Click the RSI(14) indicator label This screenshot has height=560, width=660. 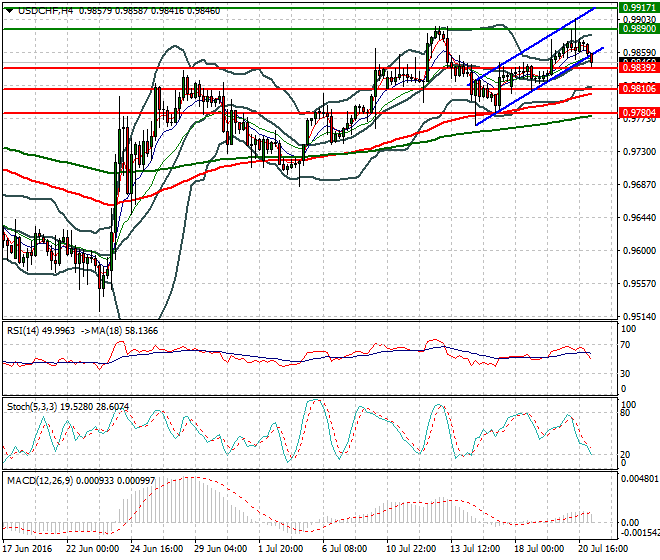pyautogui.click(x=23, y=331)
